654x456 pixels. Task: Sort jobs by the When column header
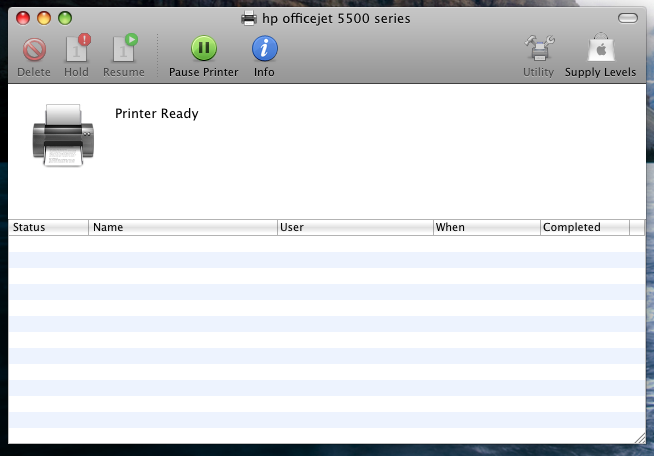pos(487,227)
